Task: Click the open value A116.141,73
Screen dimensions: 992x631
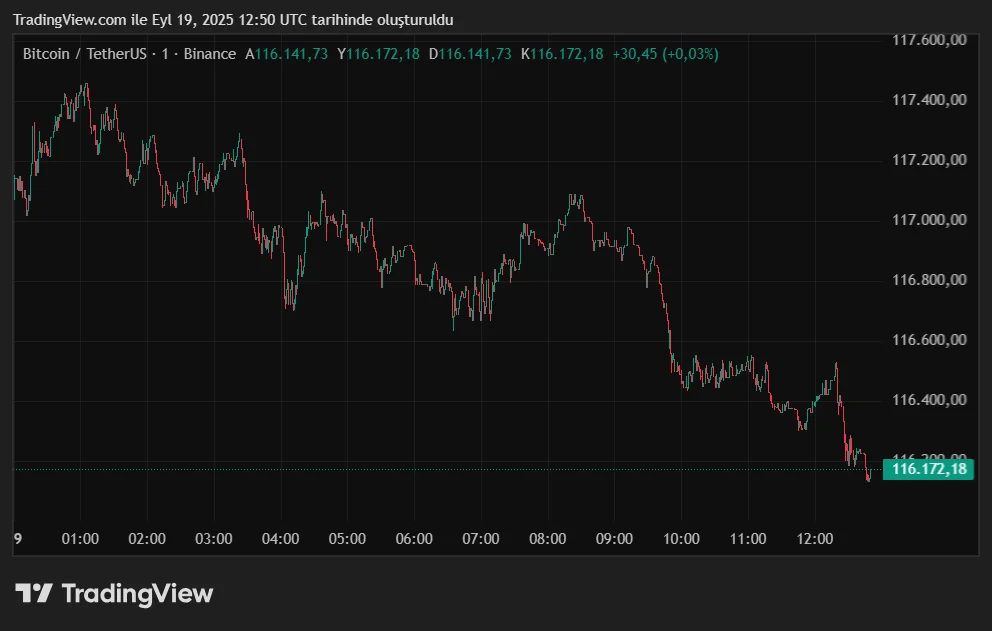Action: (287, 54)
